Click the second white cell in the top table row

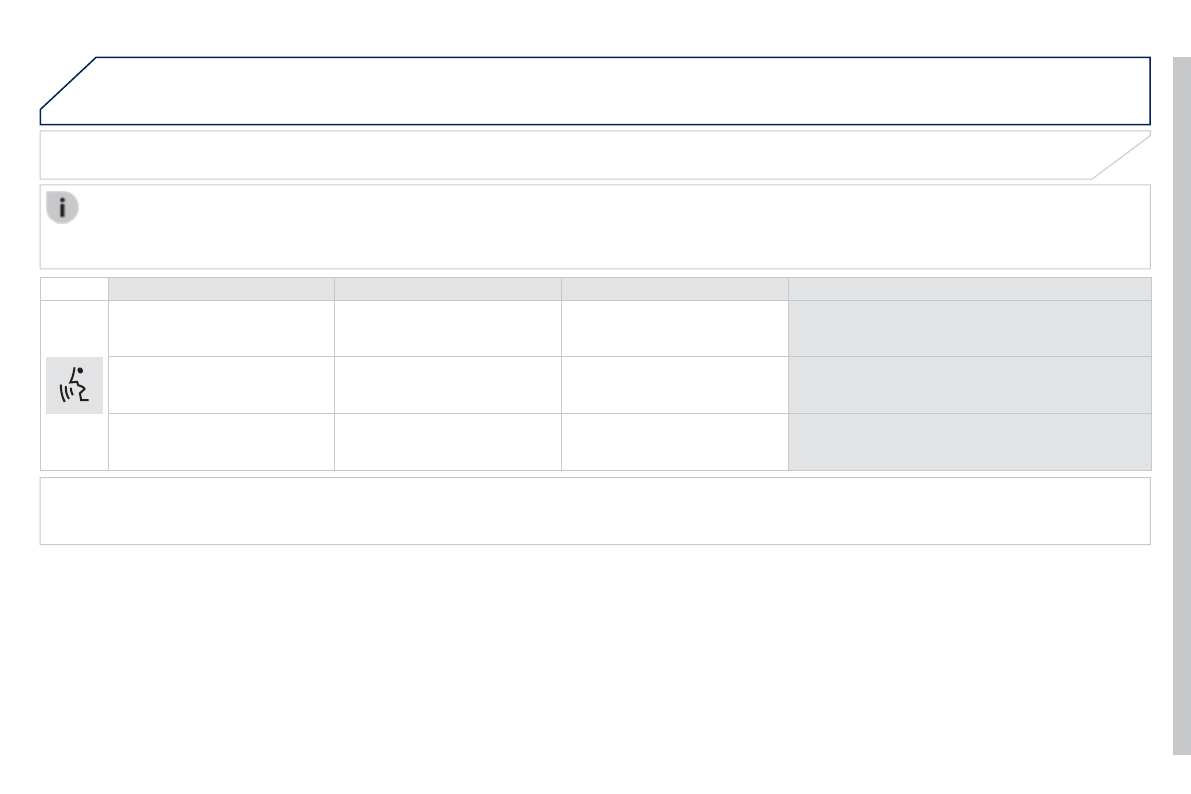pyautogui.click(x=447, y=328)
